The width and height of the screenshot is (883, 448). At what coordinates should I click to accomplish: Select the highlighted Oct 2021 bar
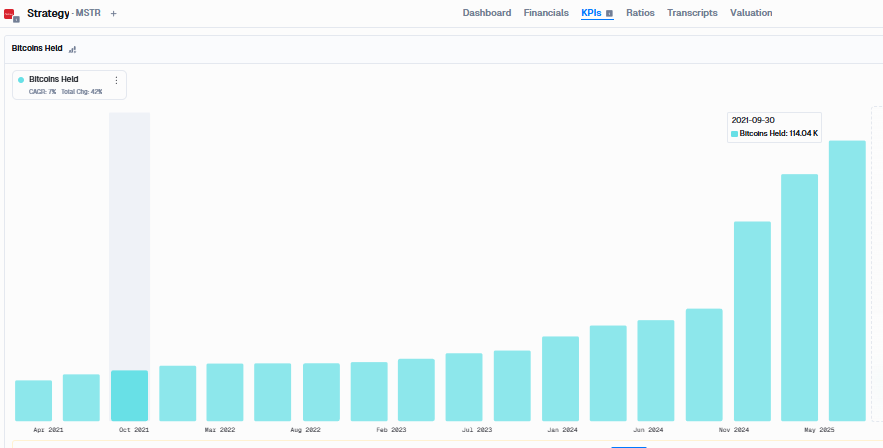point(130,396)
